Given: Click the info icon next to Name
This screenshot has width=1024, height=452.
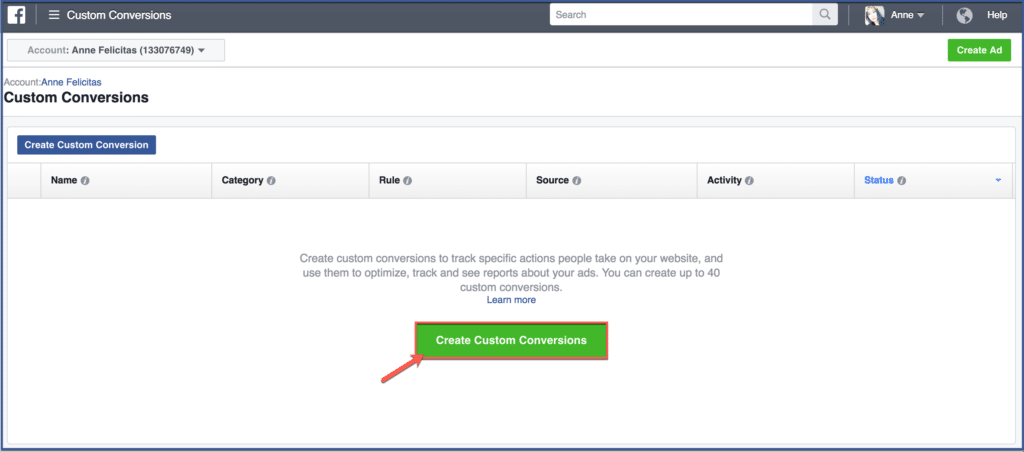Looking at the screenshot, I should [85, 181].
